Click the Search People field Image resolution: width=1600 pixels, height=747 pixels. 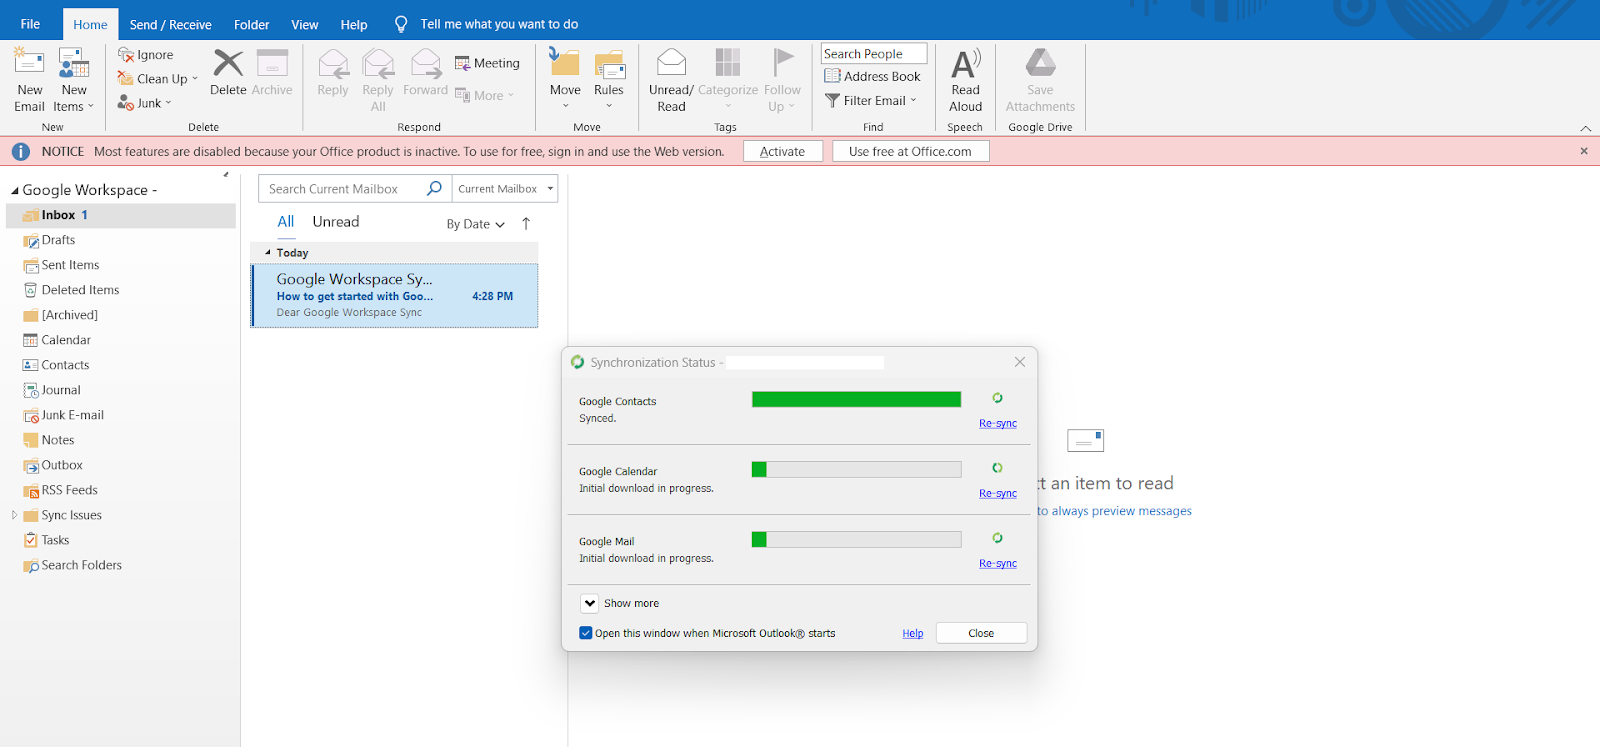(x=874, y=53)
